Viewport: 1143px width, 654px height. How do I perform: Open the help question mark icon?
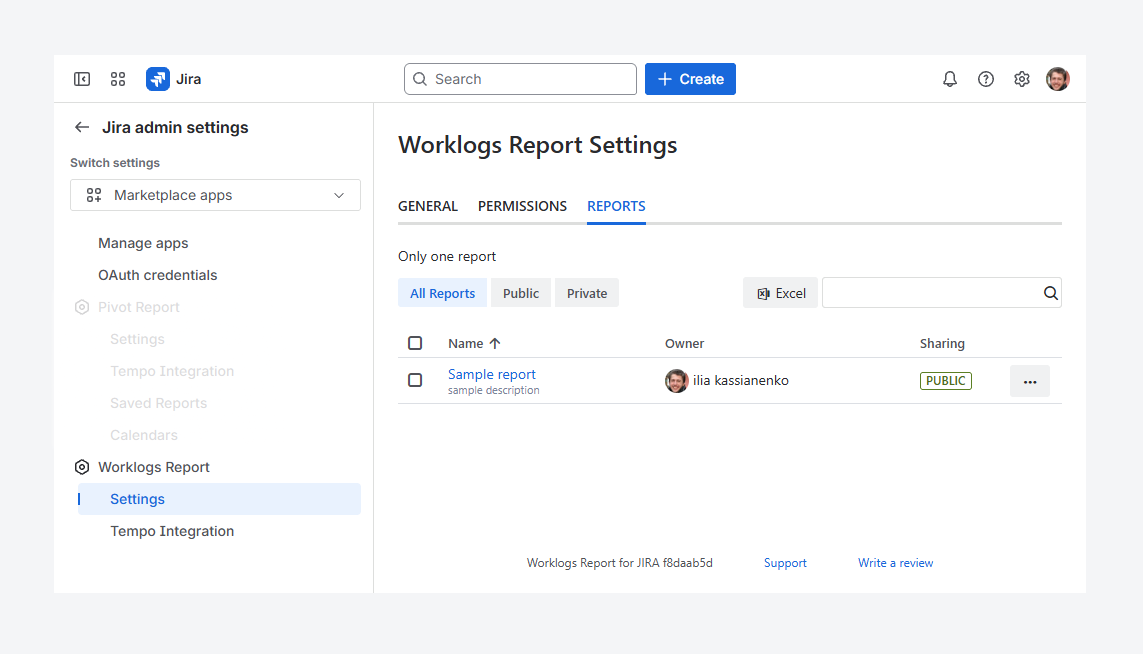pyautogui.click(x=986, y=79)
